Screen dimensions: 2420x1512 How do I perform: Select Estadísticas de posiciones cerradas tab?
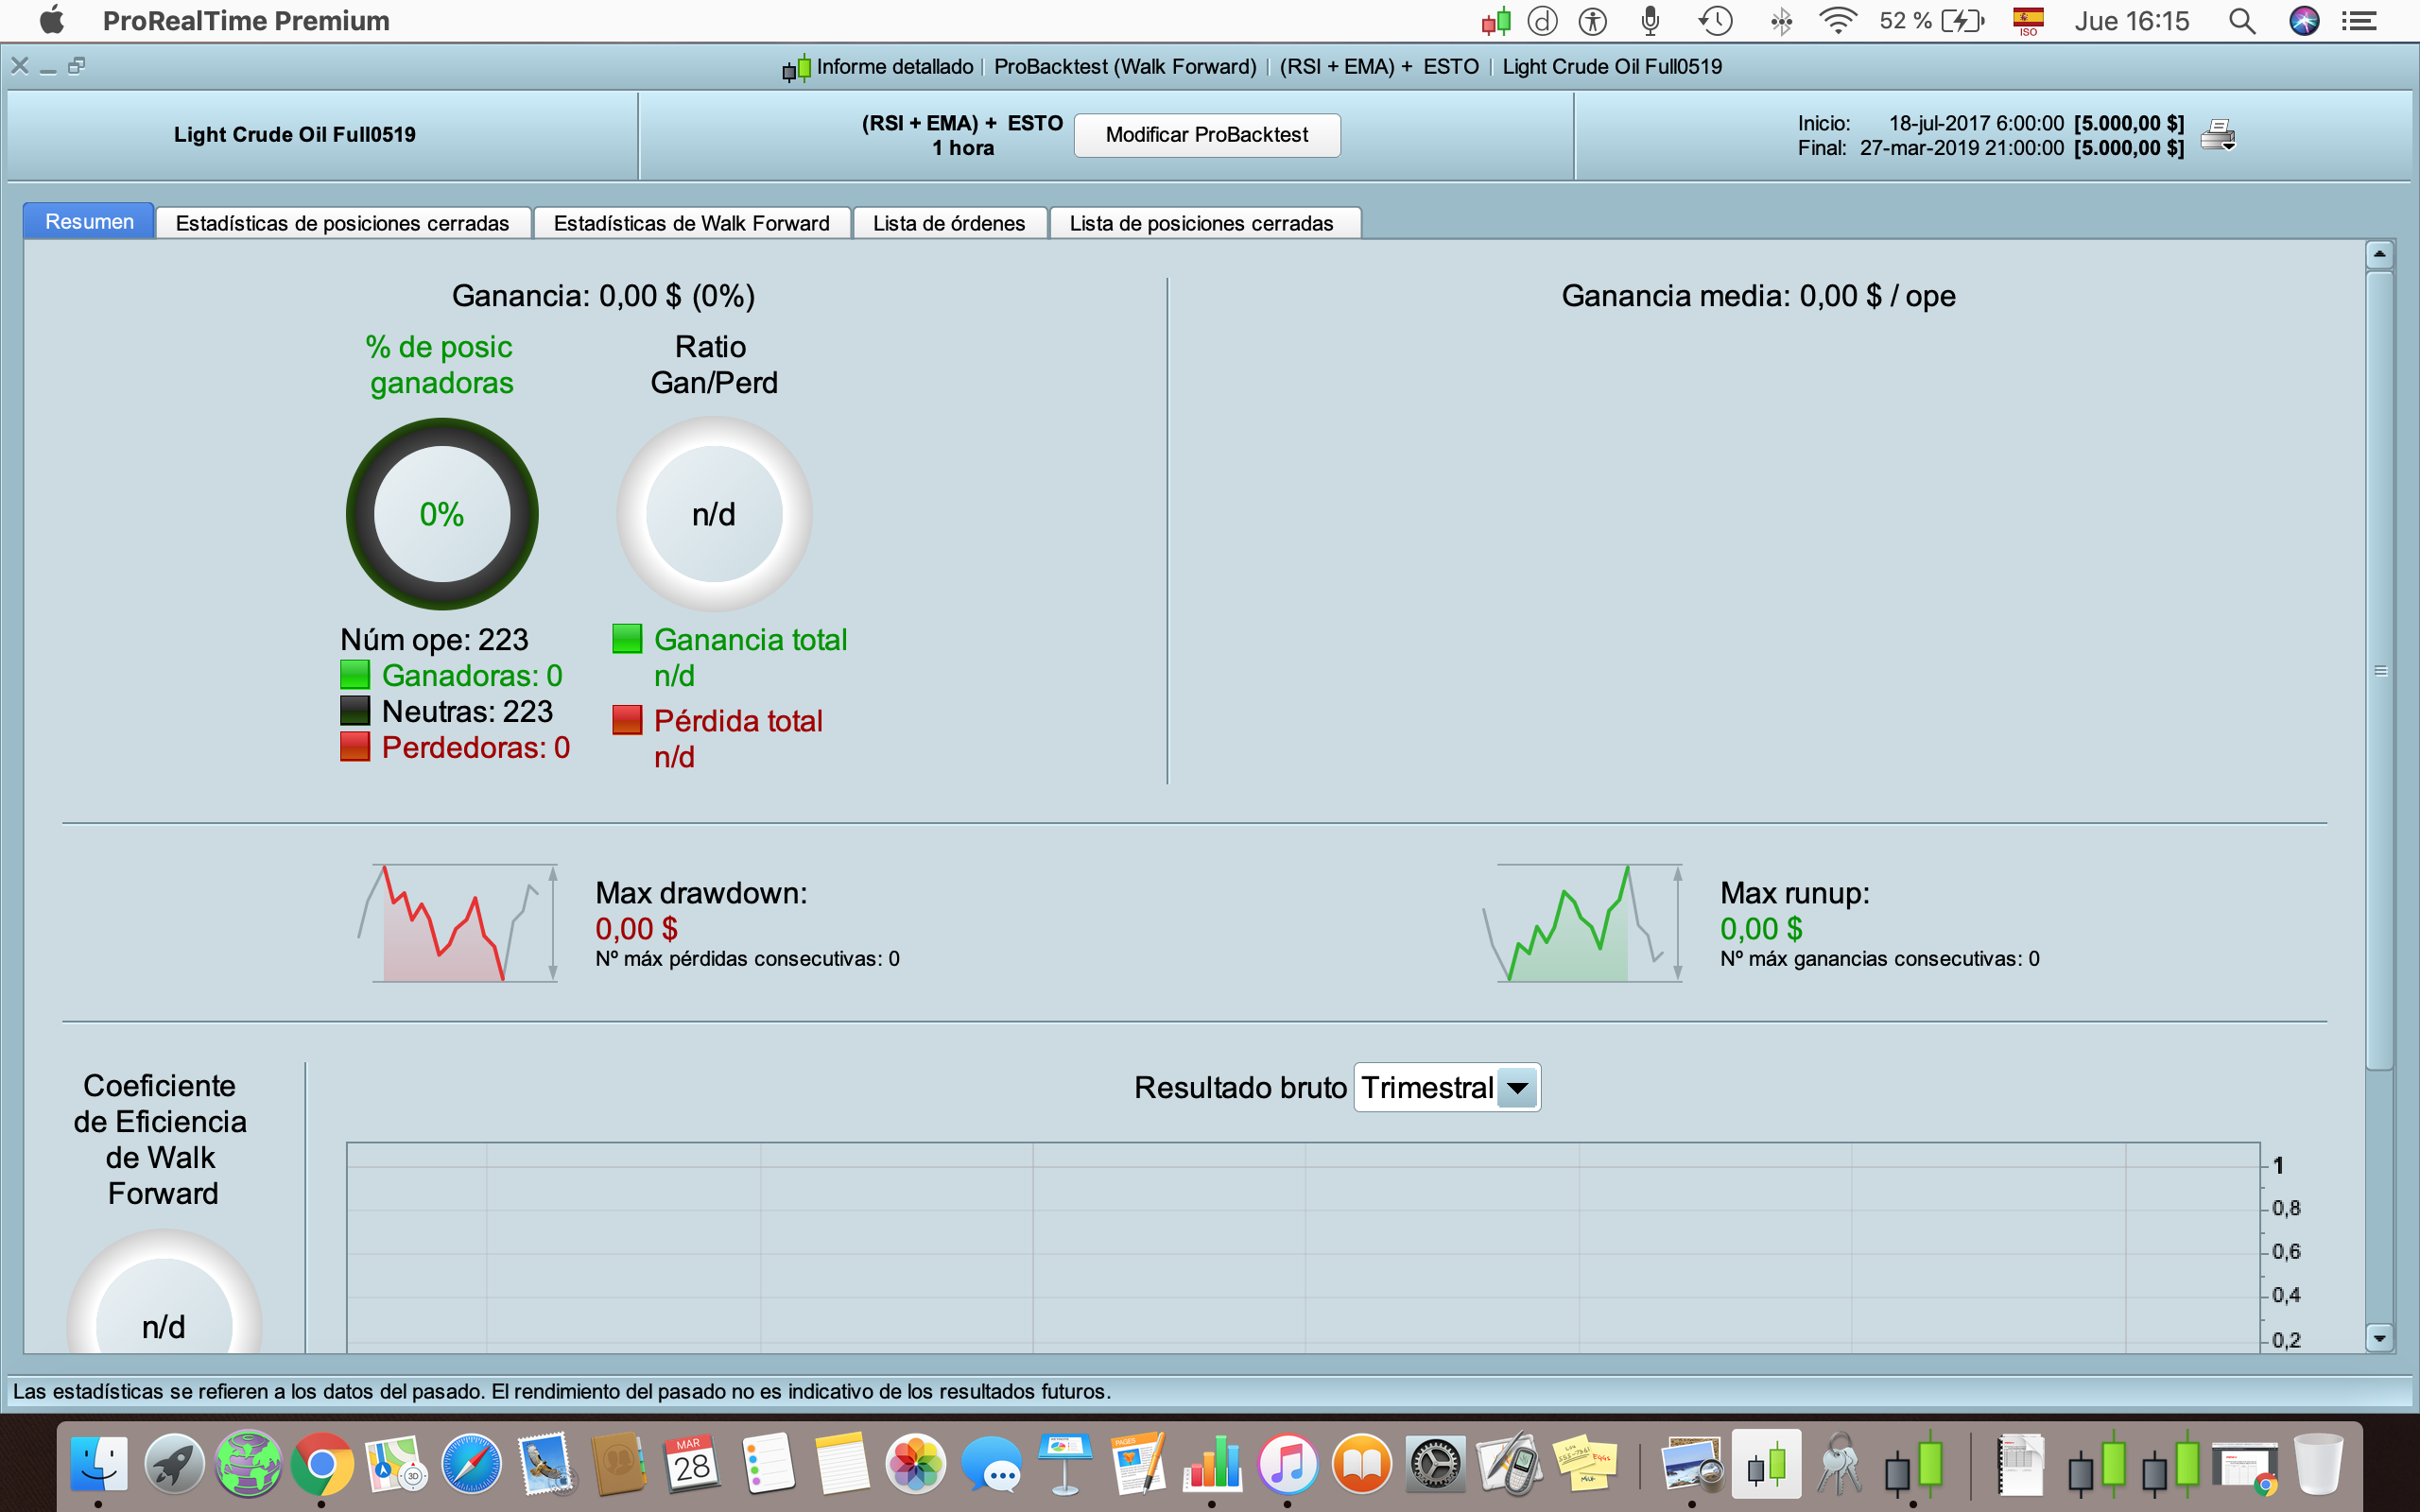342,223
